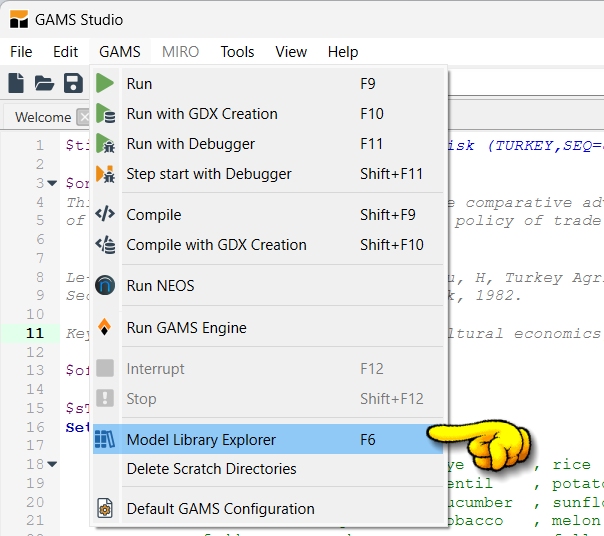Screen dimensions: 604x536
Task: Choose Run GAMS Engine entry
Action: point(268,328)
